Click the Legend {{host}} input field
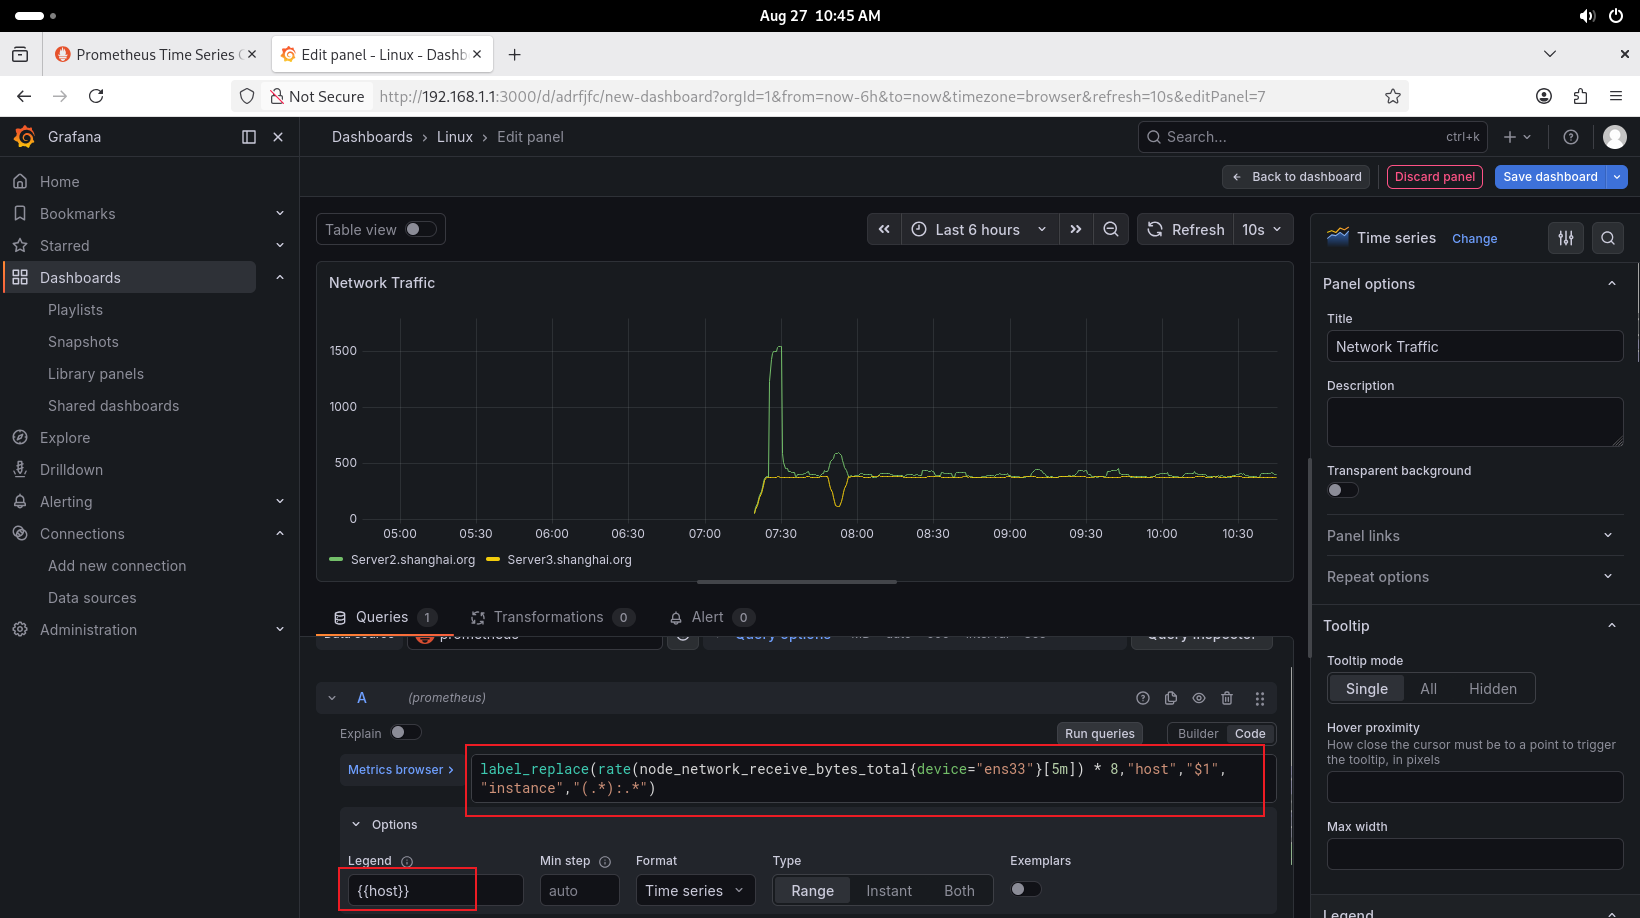 [x=435, y=890]
